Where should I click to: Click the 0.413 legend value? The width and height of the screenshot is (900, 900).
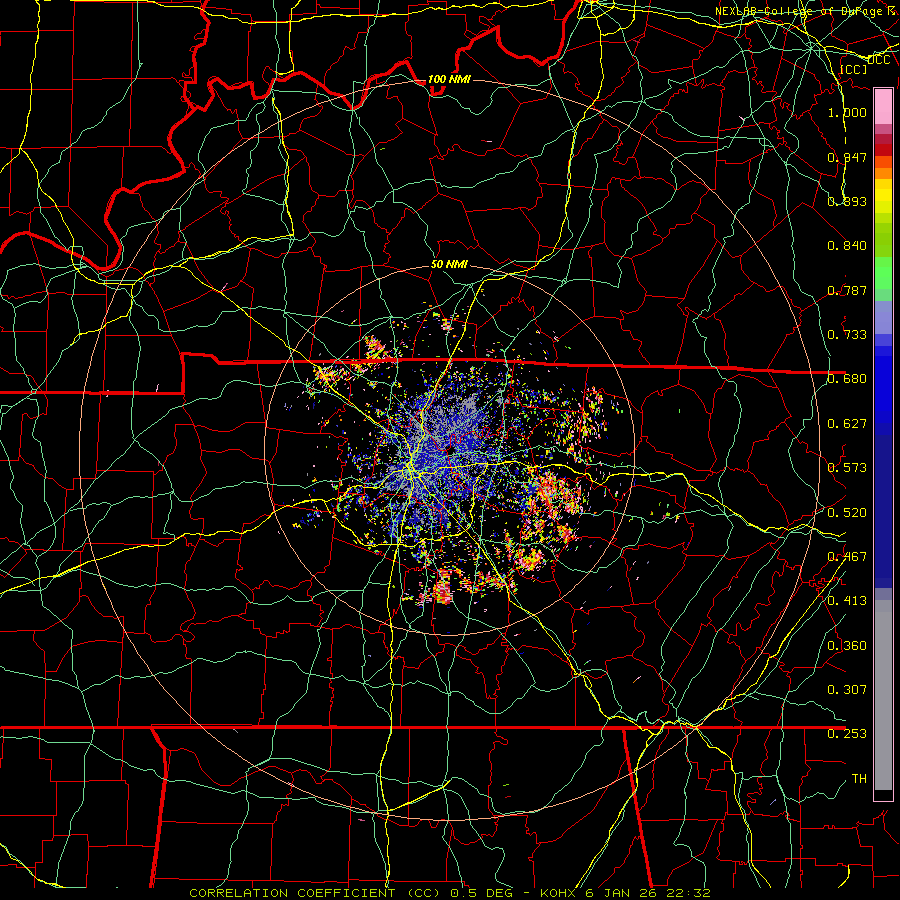[847, 601]
